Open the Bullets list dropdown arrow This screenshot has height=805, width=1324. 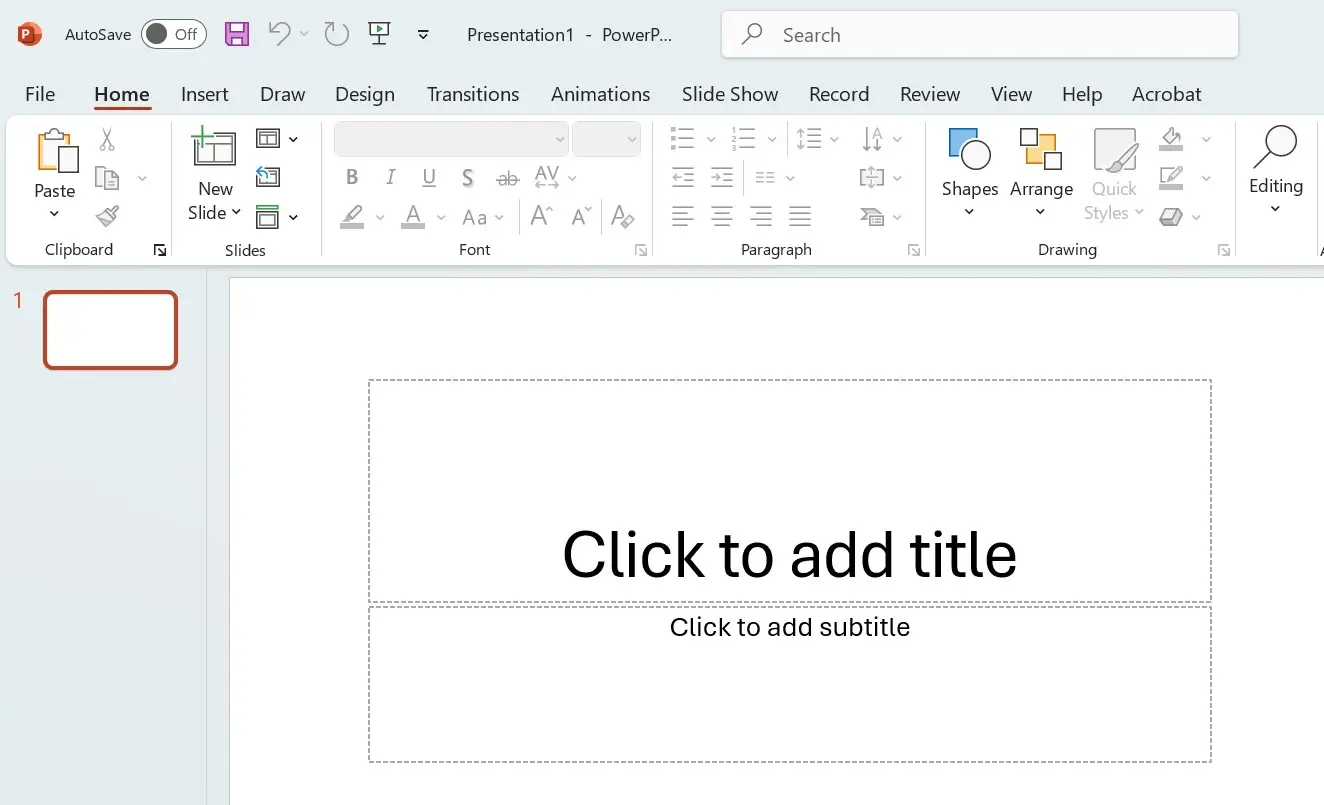710,138
